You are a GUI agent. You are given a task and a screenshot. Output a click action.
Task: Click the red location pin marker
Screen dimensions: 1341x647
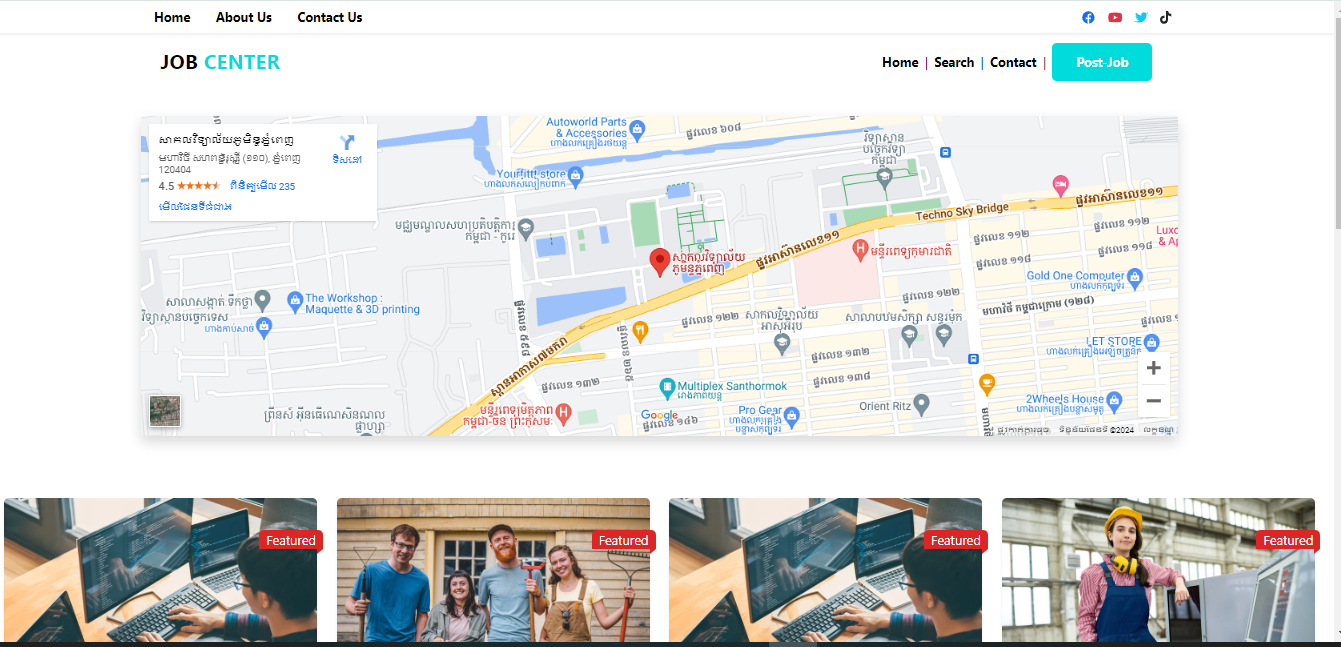[659, 262]
